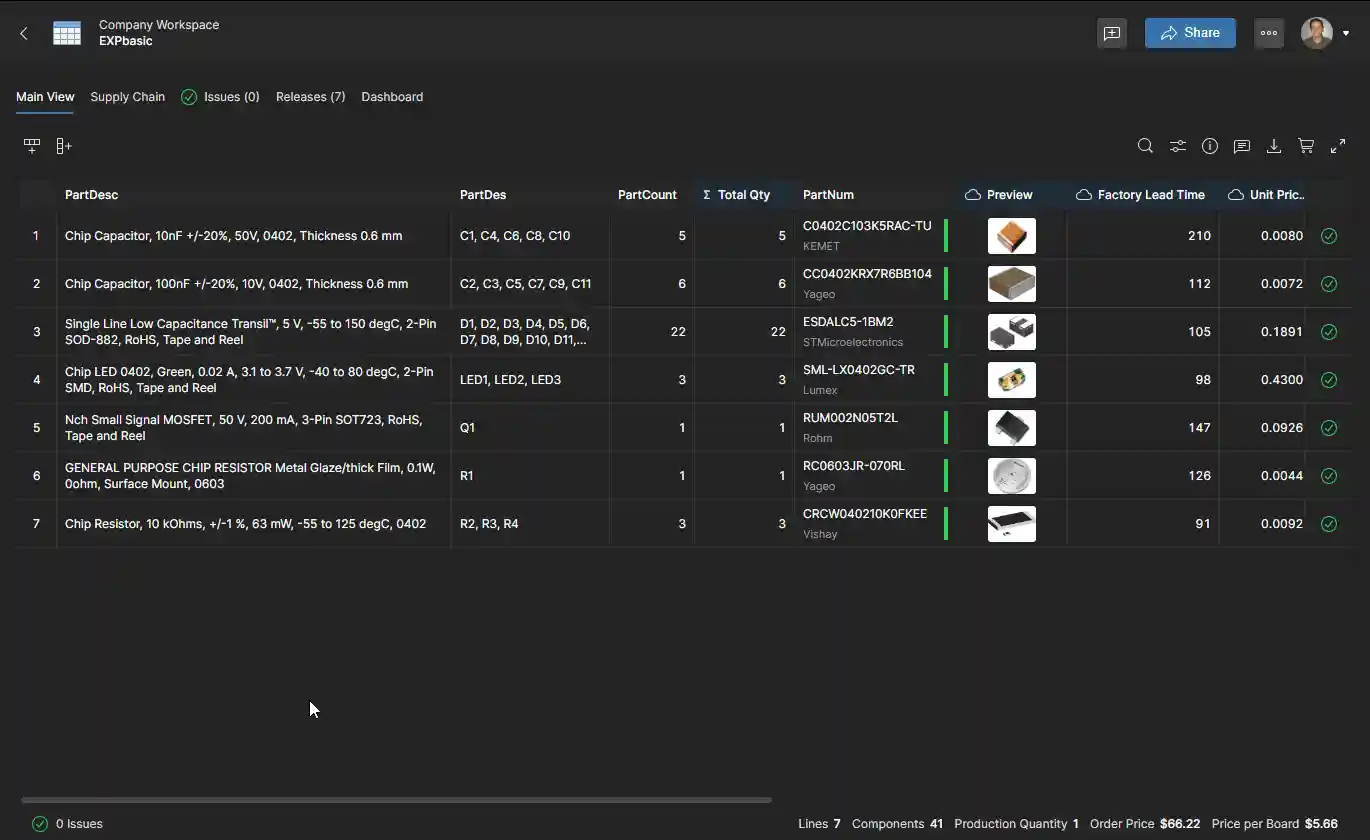1370x840 pixels.
Task: Expand table to full screen
Action: [1338, 146]
